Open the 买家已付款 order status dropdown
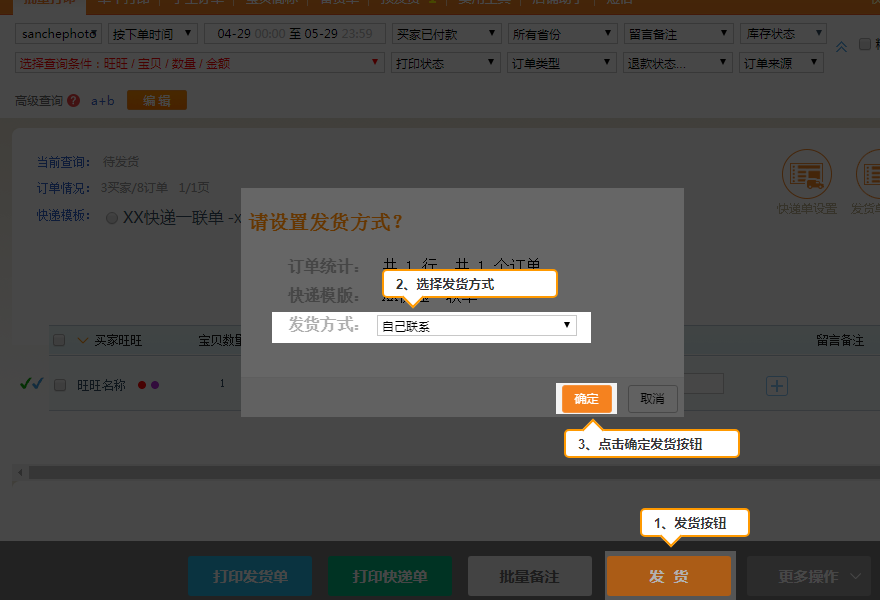This screenshot has width=880, height=600. 445,34
